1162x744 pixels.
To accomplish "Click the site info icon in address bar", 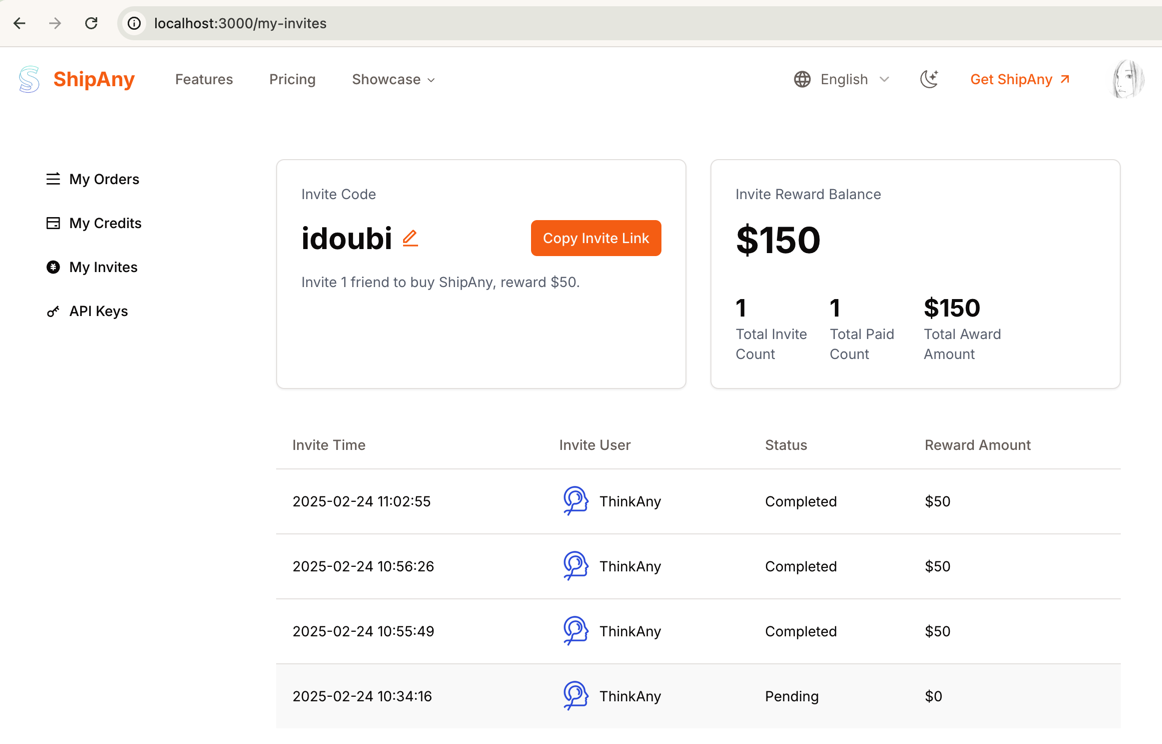I will coord(134,23).
